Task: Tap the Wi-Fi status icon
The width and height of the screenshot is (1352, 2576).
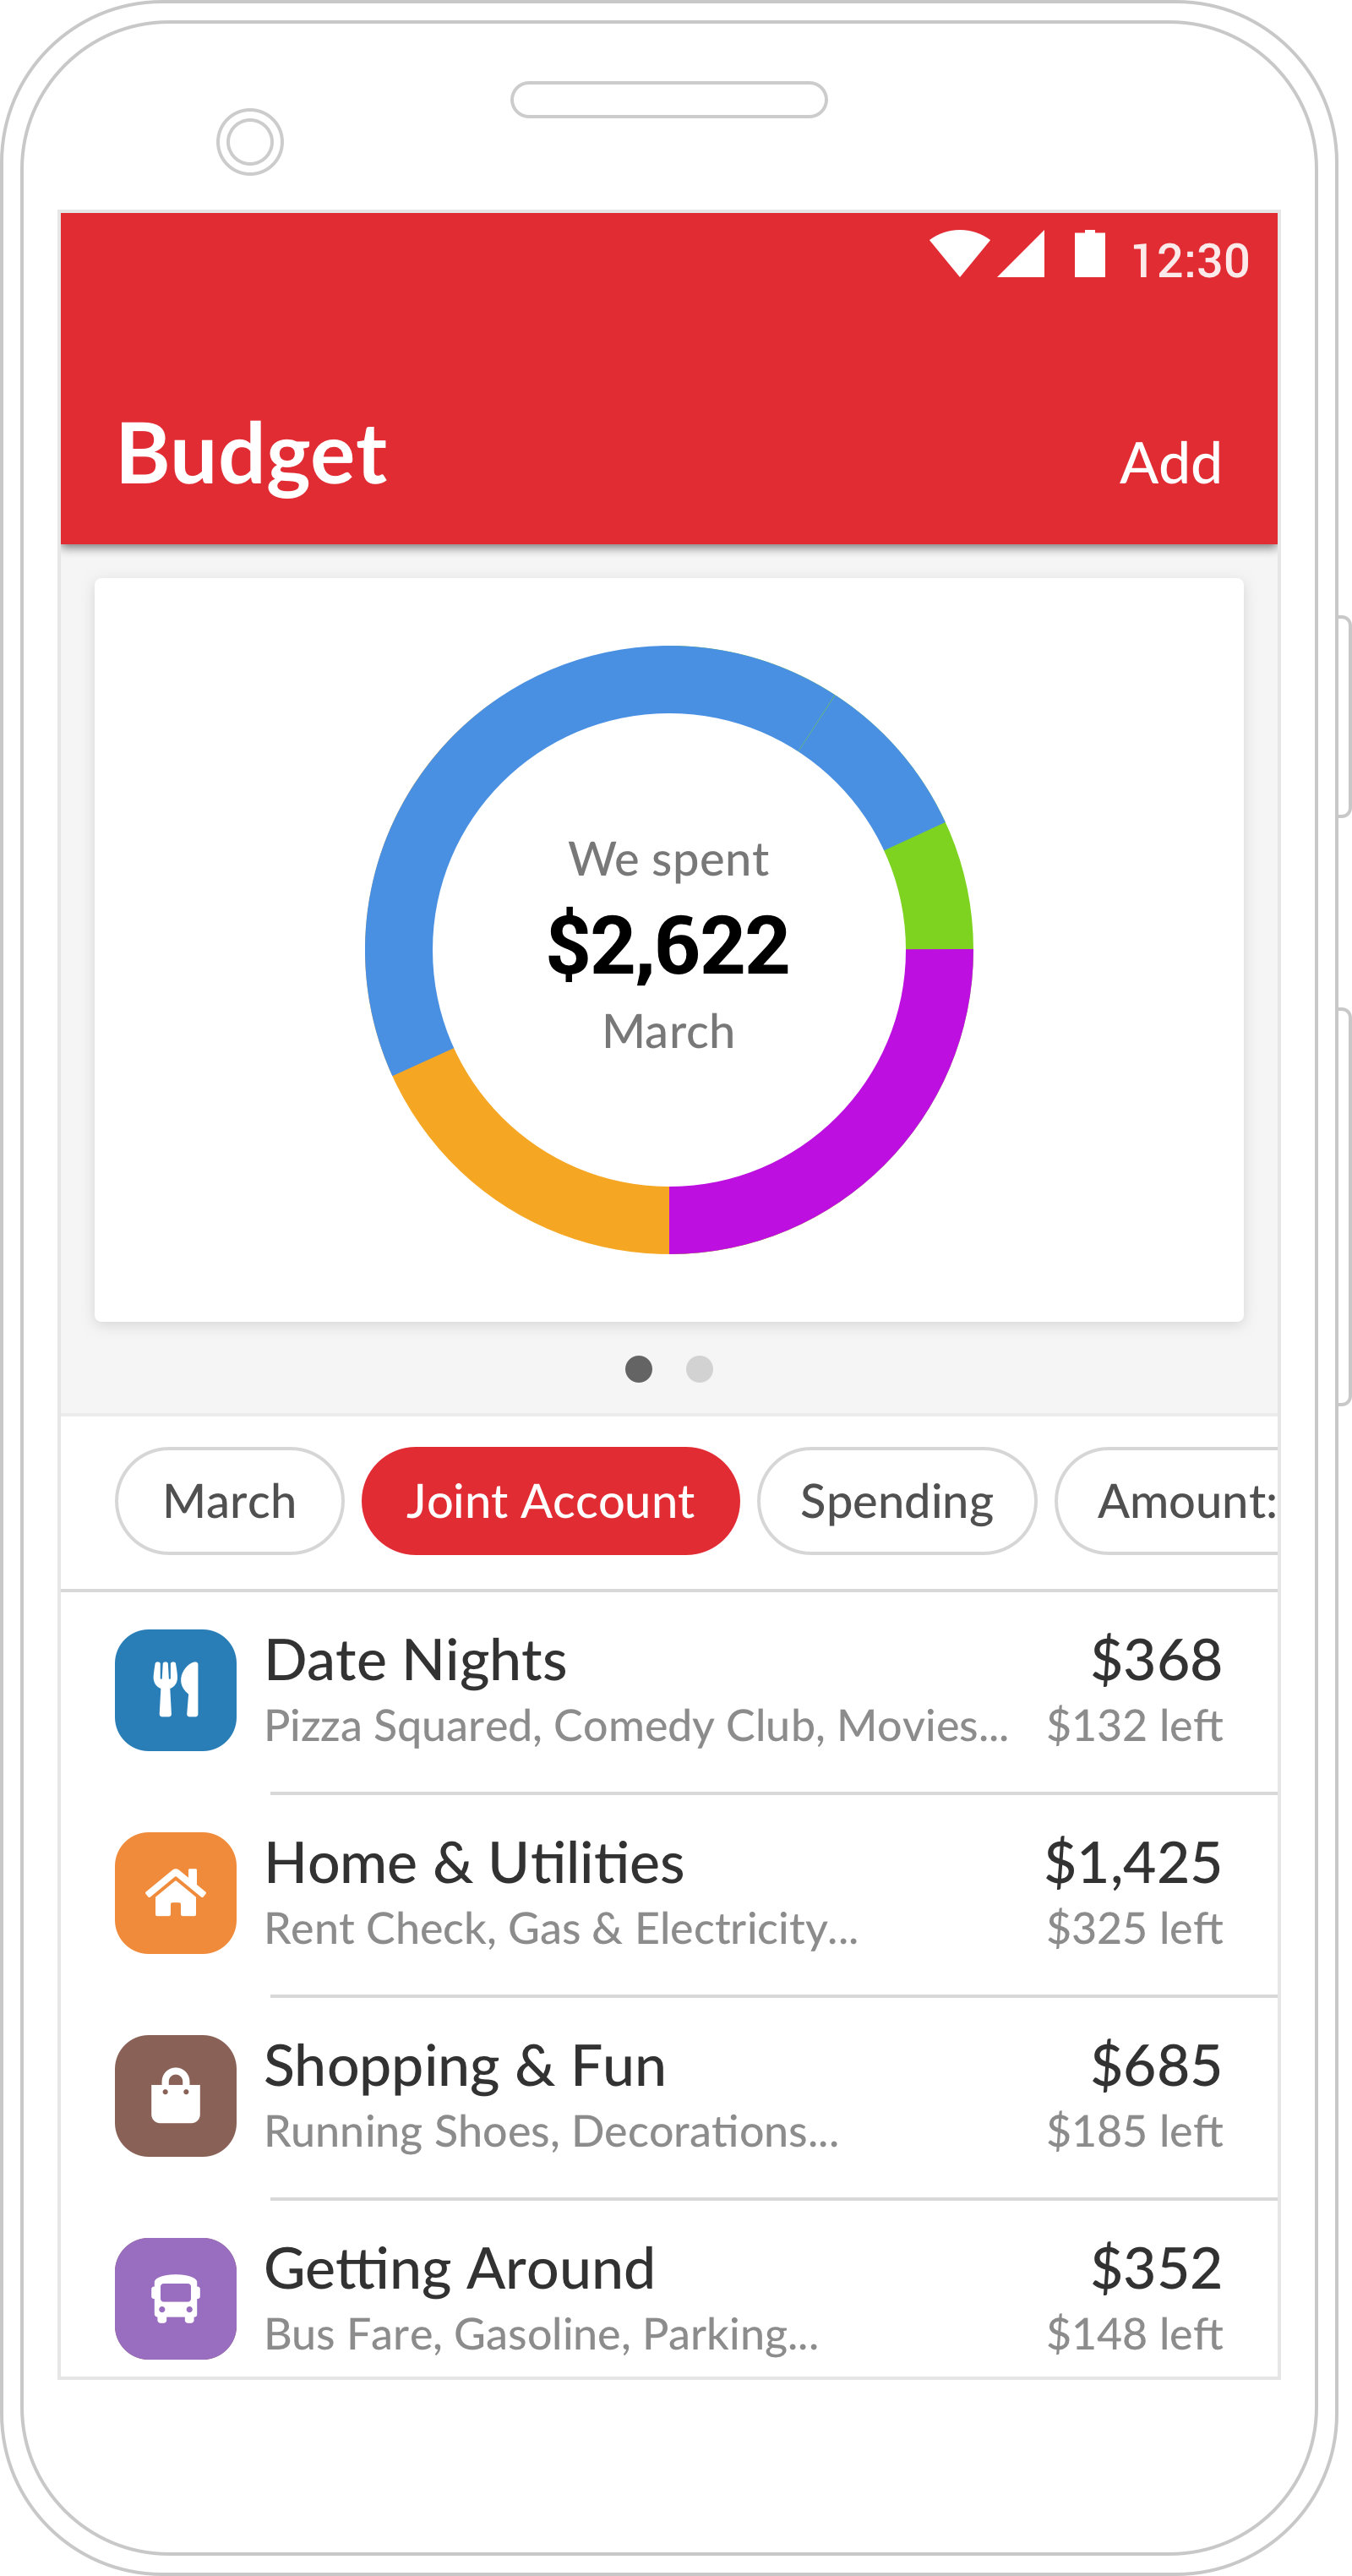Action: (959, 254)
